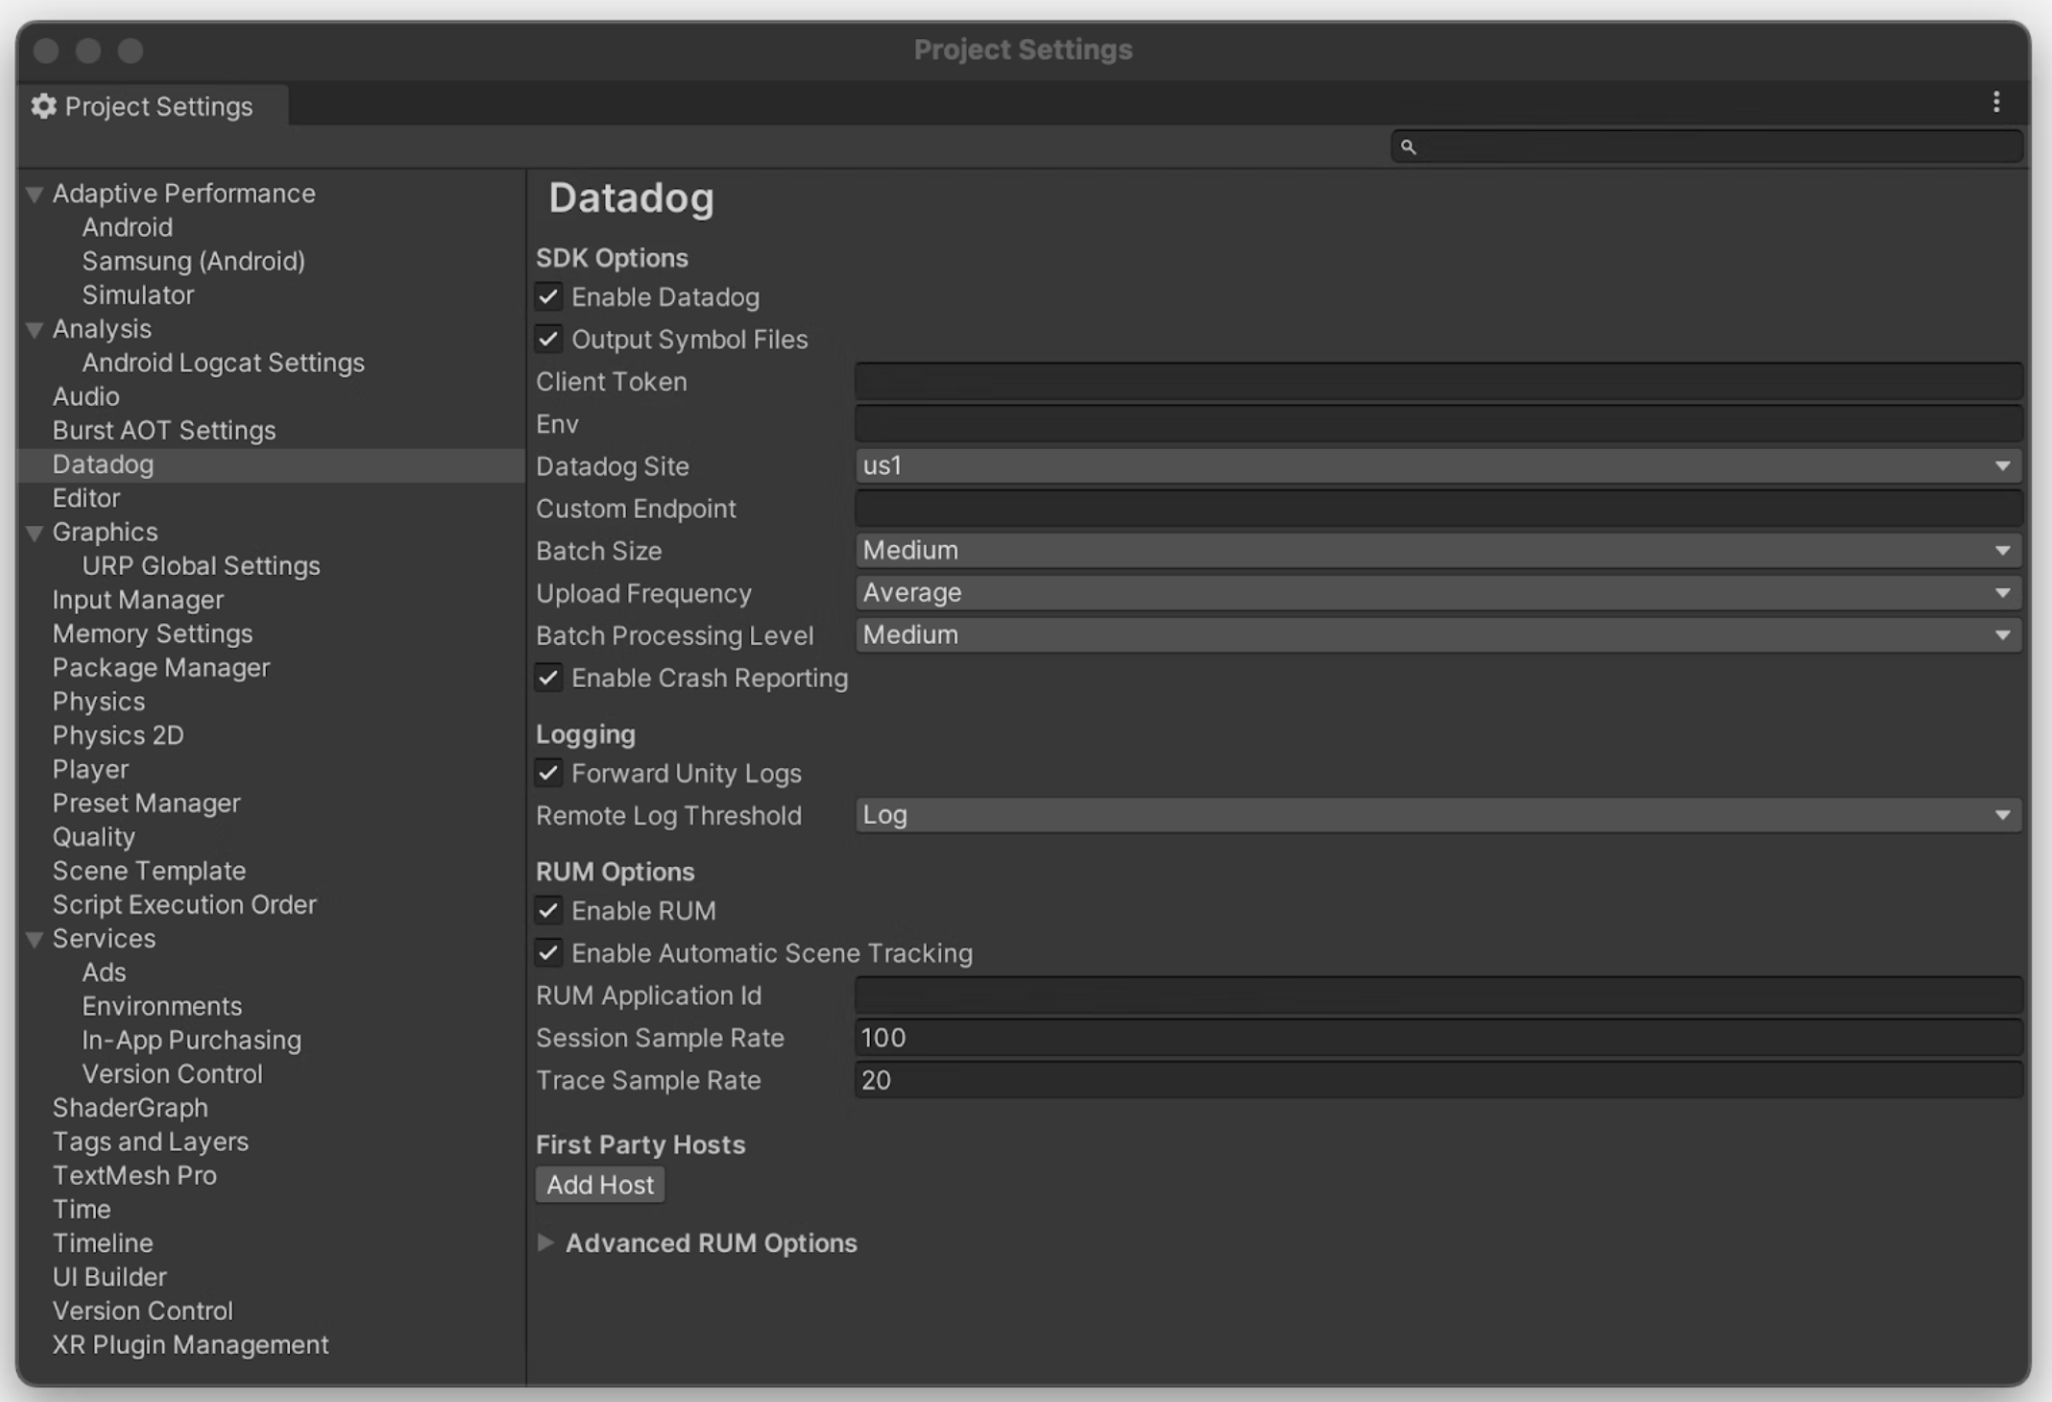Change Batch Size using its dropdown
Image resolution: width=2052 pixels, height=1402 pixels.
pos(2005,550)
